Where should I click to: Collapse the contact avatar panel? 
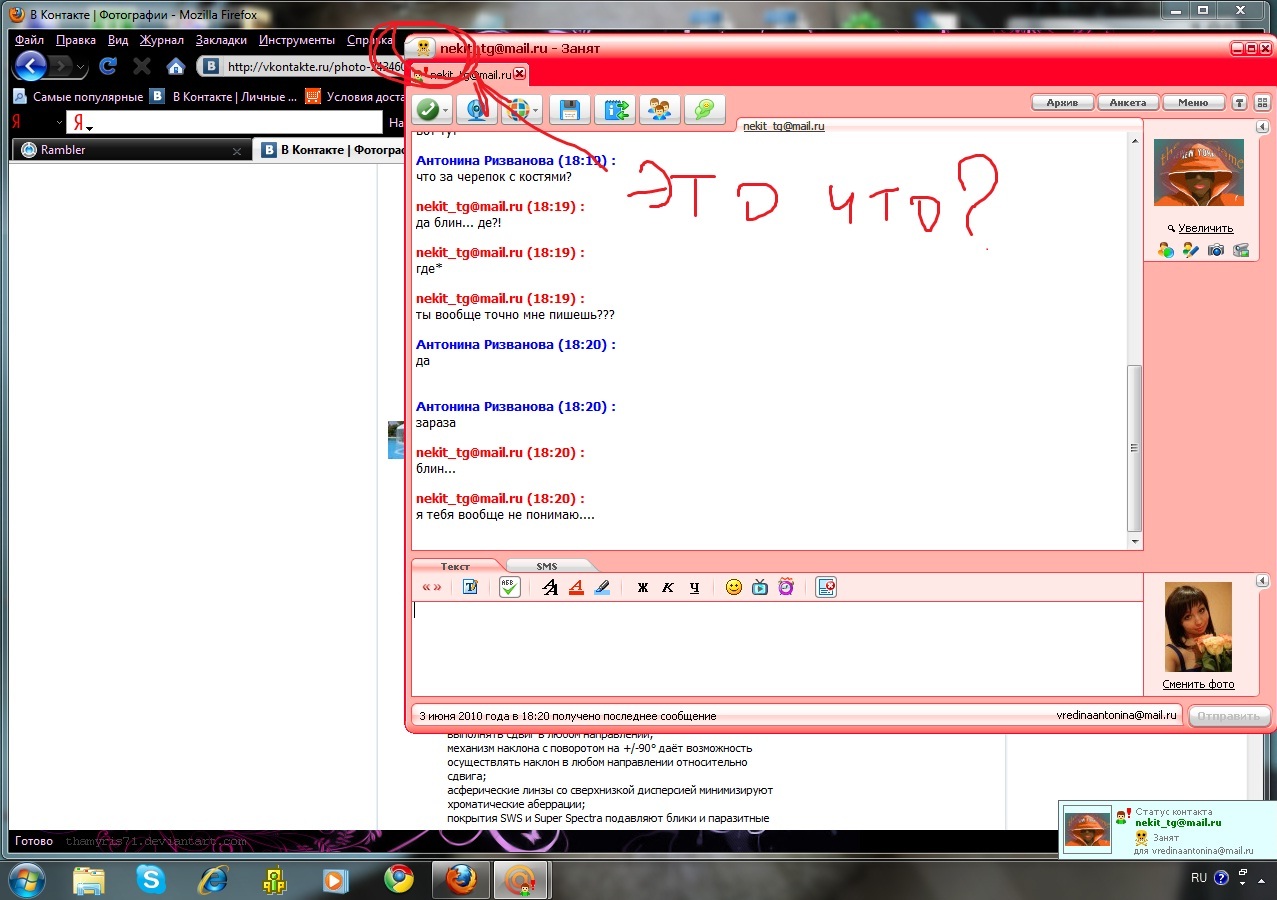1262,127
